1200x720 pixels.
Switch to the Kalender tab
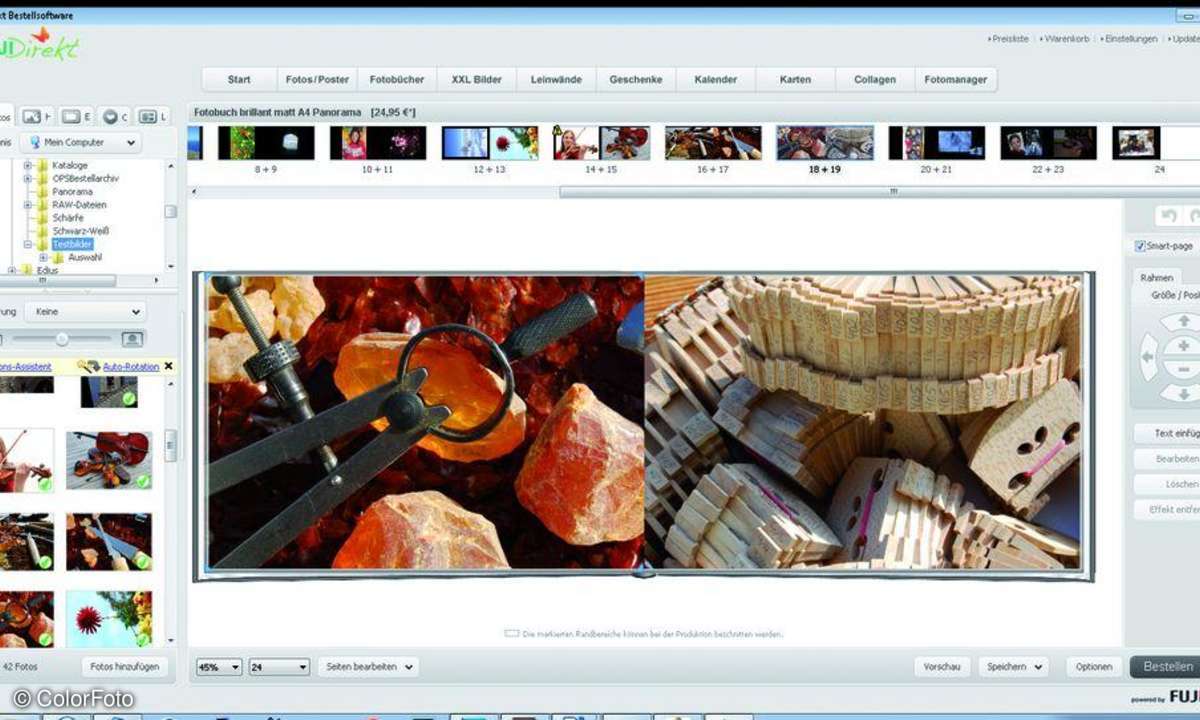[715, 80]
